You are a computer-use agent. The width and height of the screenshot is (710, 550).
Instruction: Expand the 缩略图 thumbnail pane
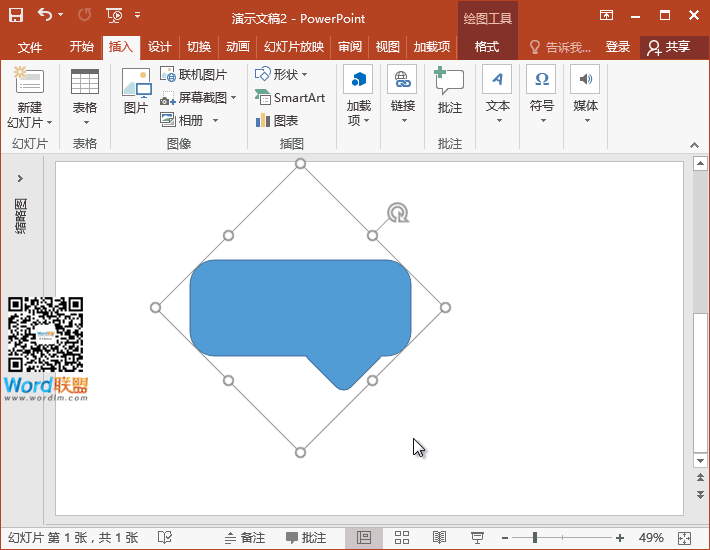pos(20,178)
